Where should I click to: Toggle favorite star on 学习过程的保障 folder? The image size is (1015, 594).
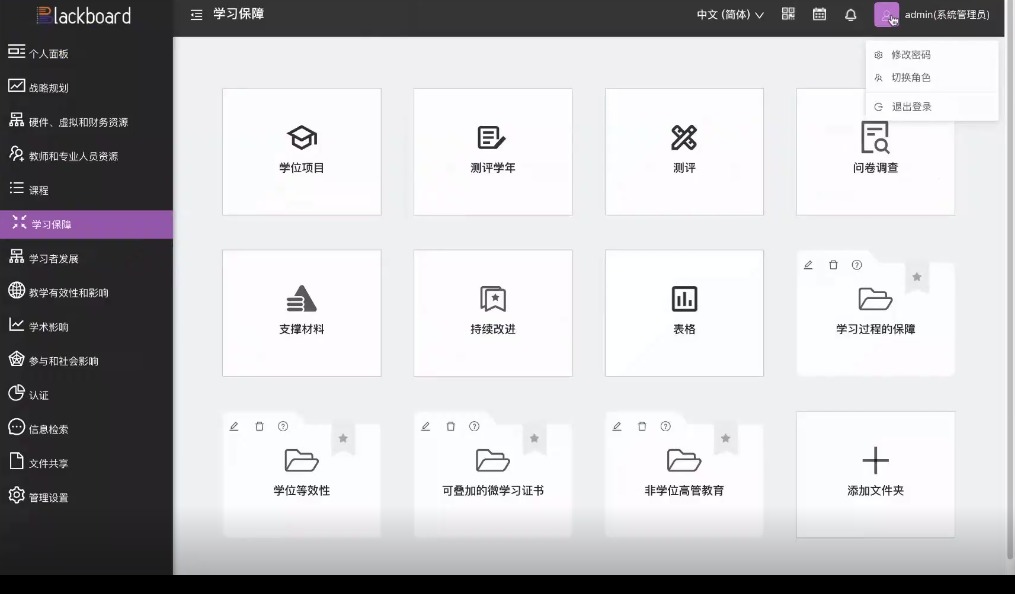(x=916, y=277)
